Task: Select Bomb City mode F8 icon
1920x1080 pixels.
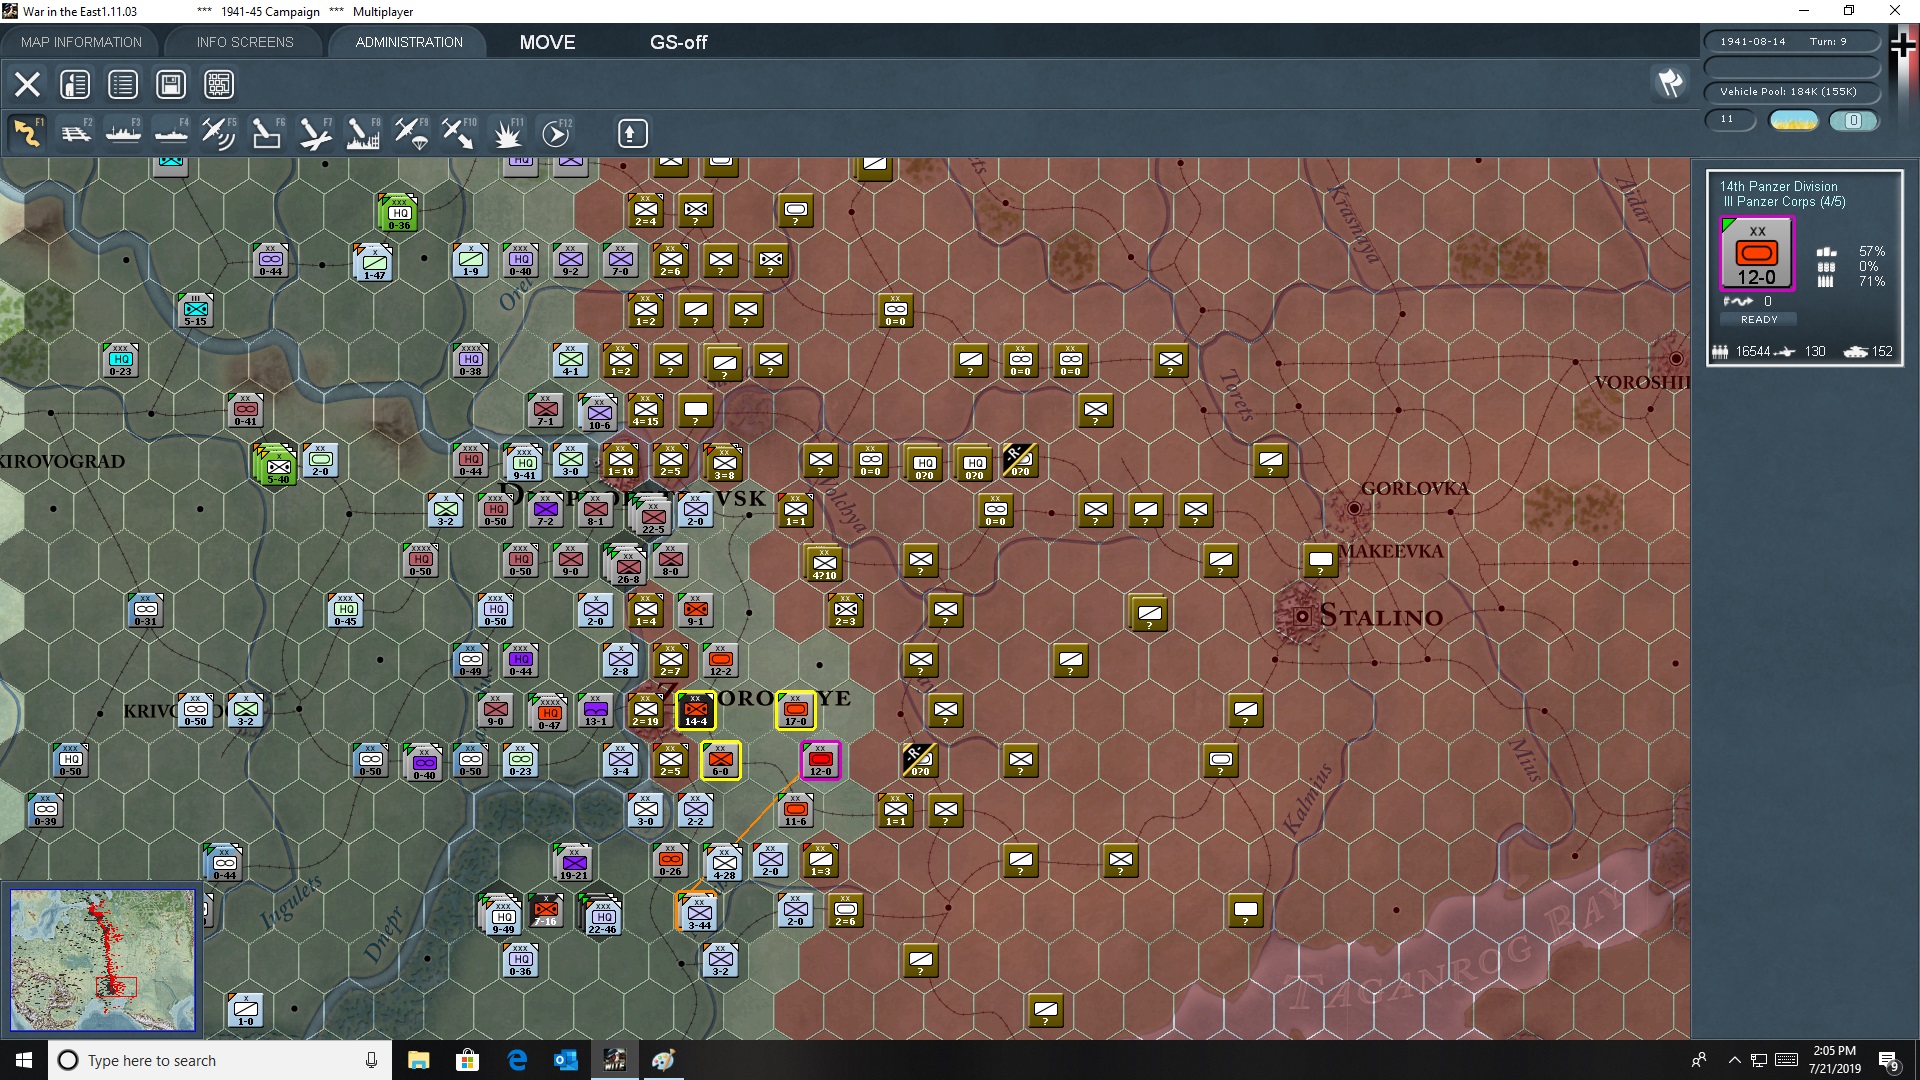Action: 363,133
